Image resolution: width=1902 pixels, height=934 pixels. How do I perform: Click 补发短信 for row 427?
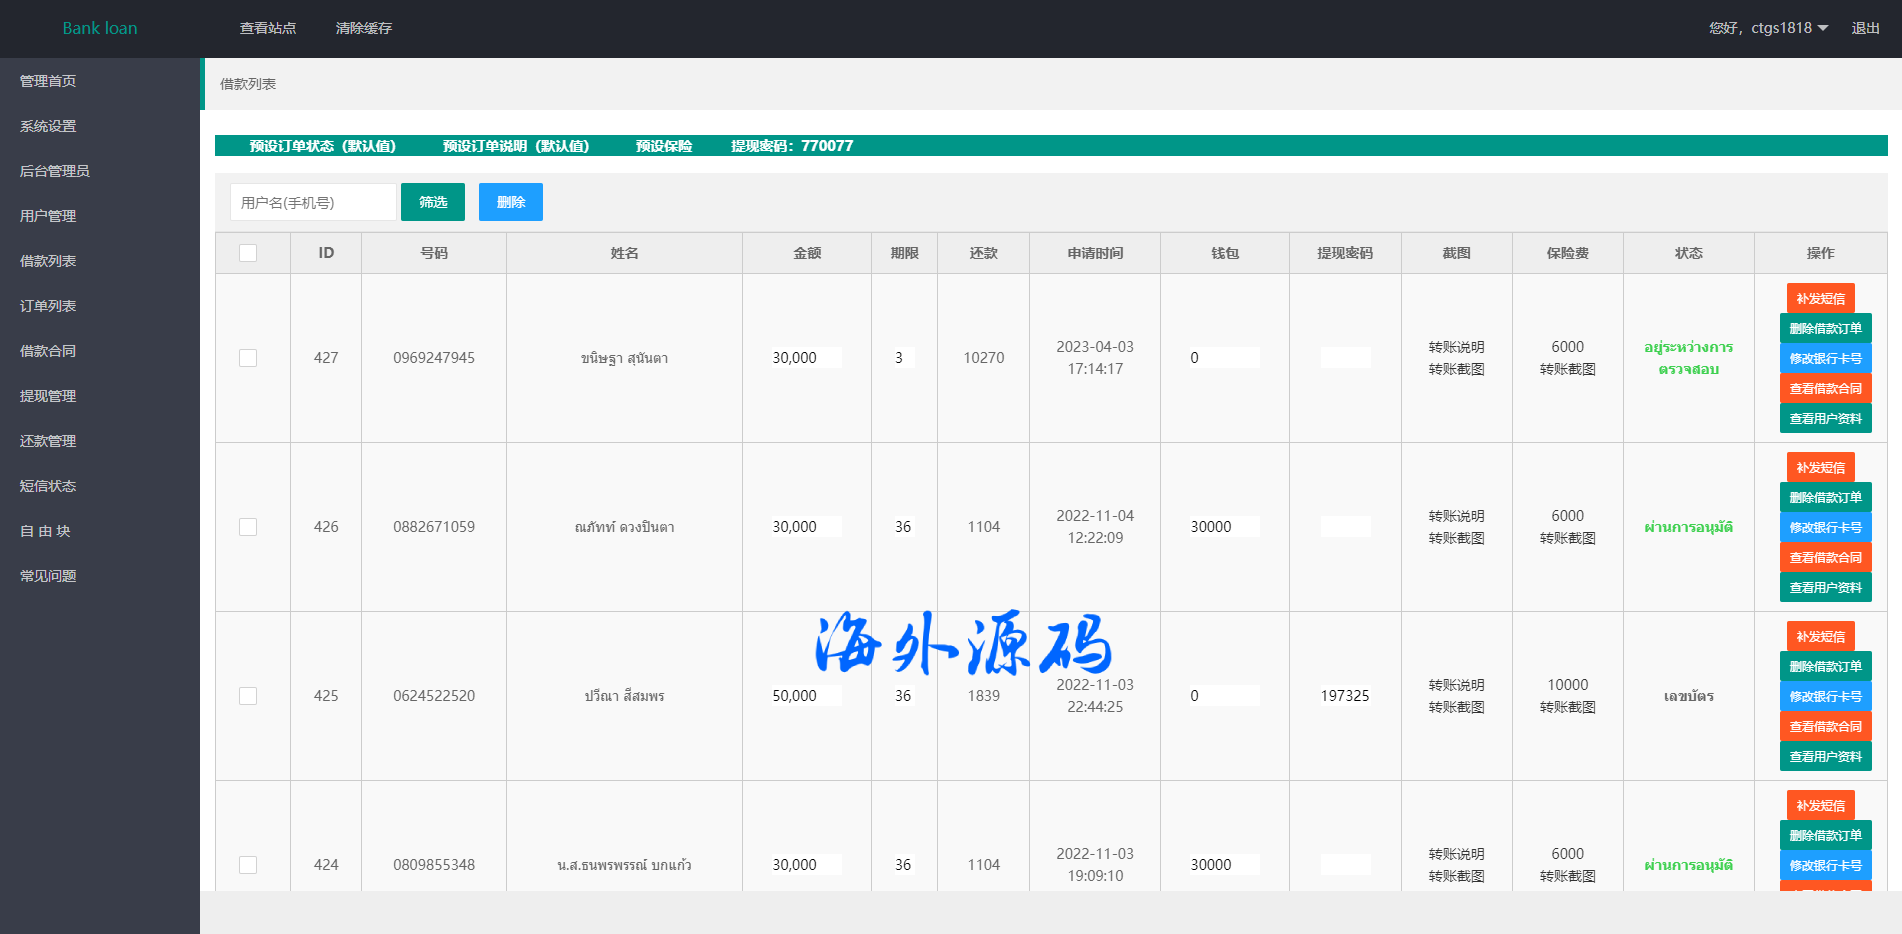point(1820,298)
